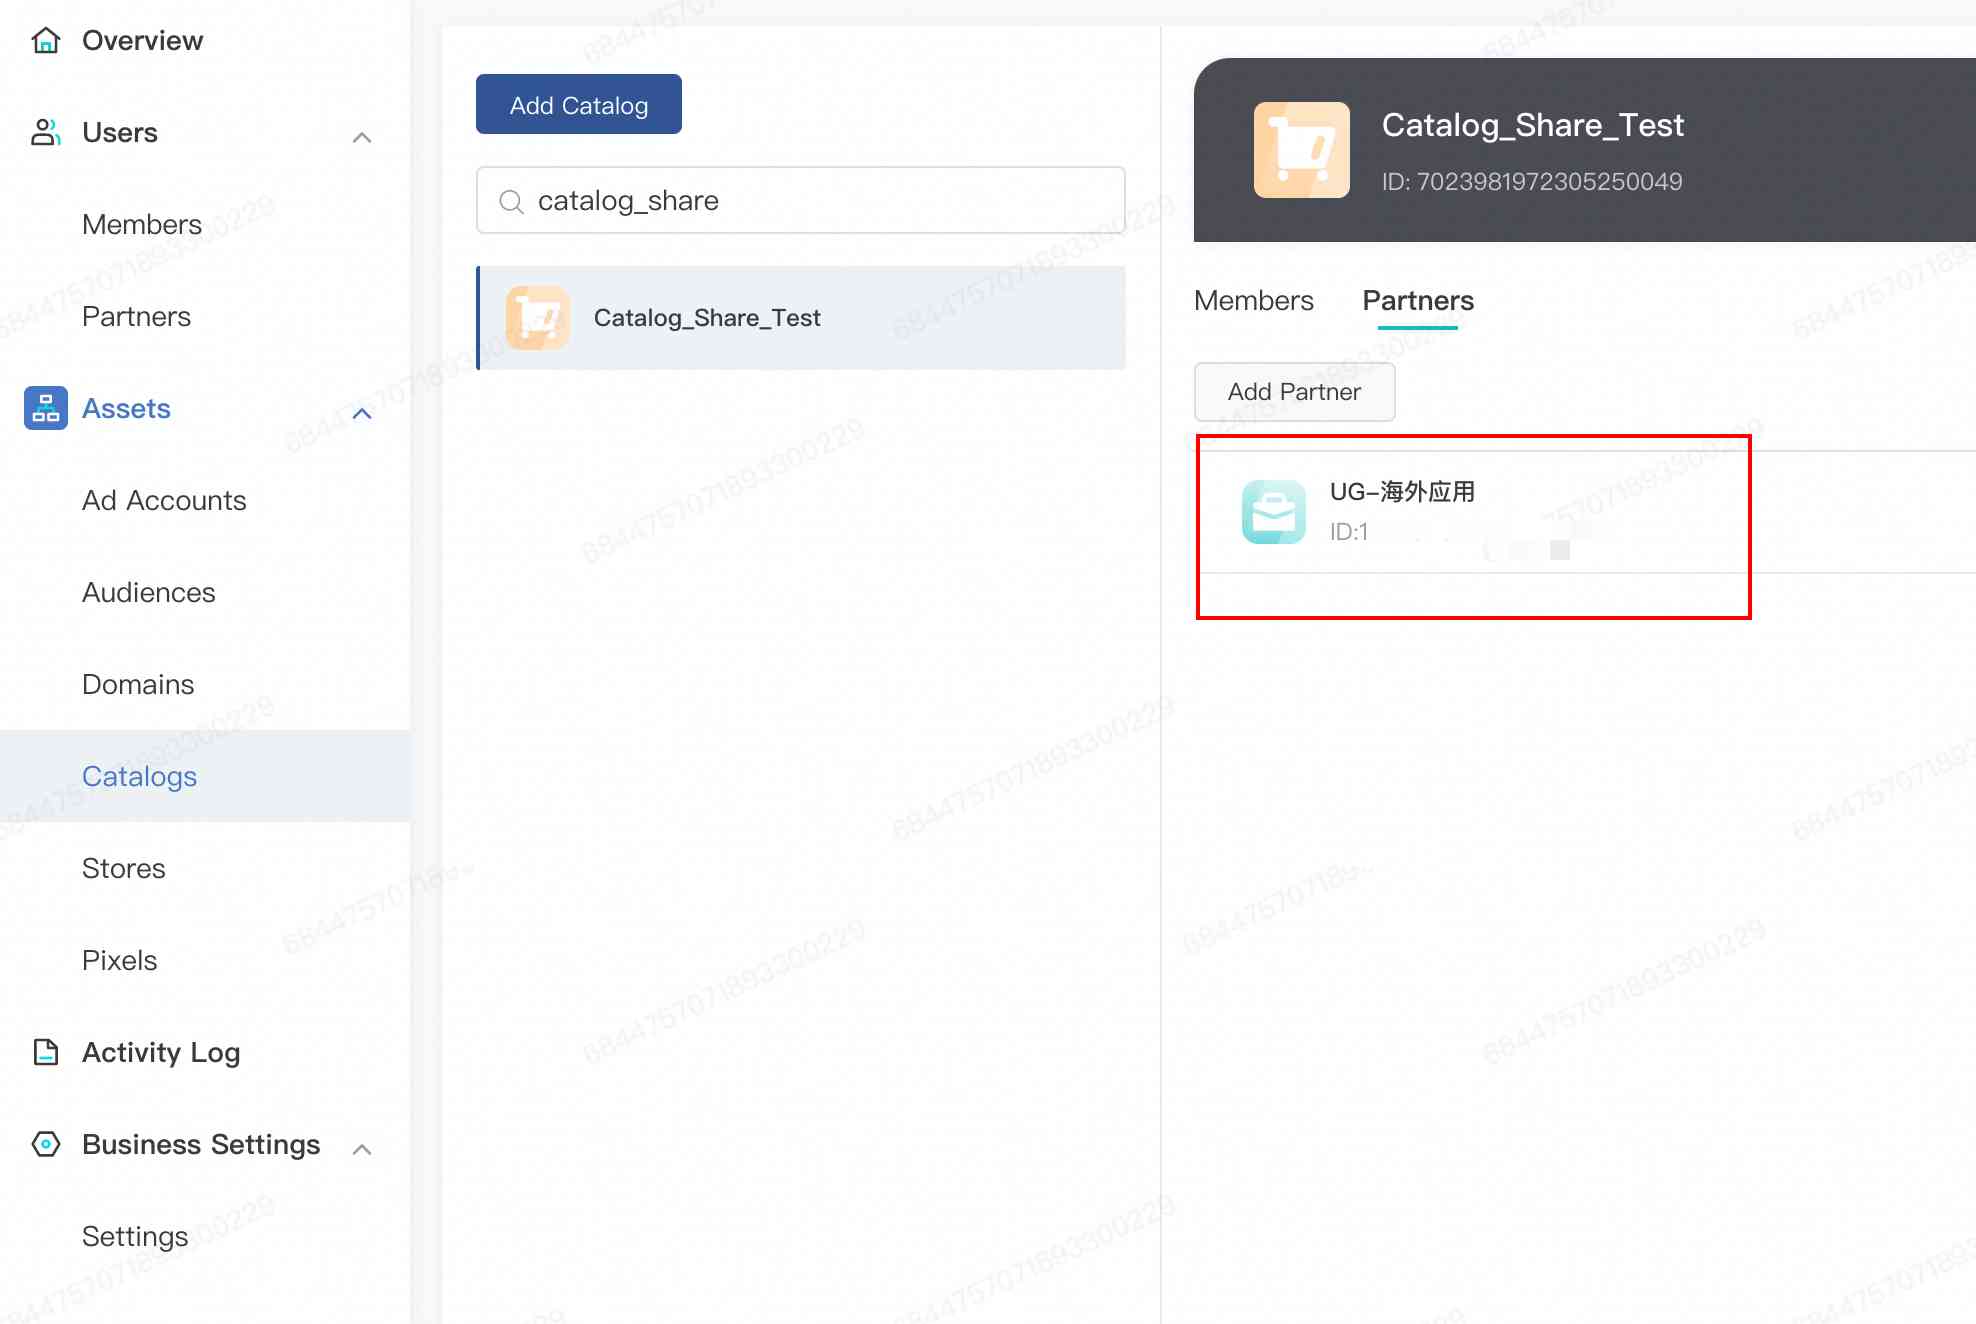Click the Assets icon in sidebar

[x=45, y=408]
